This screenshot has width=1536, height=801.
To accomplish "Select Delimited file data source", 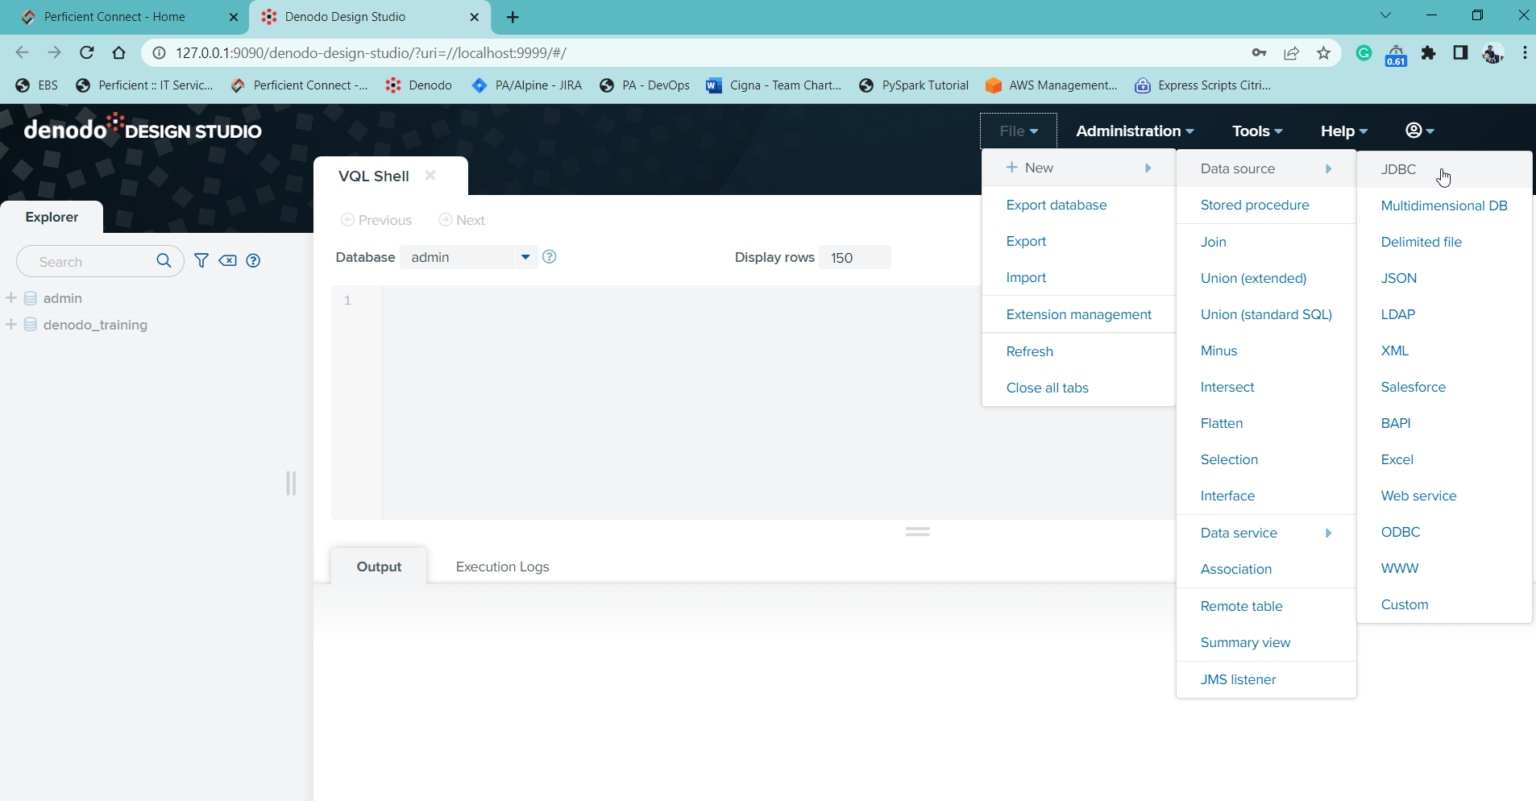I will click(1421, 242).
